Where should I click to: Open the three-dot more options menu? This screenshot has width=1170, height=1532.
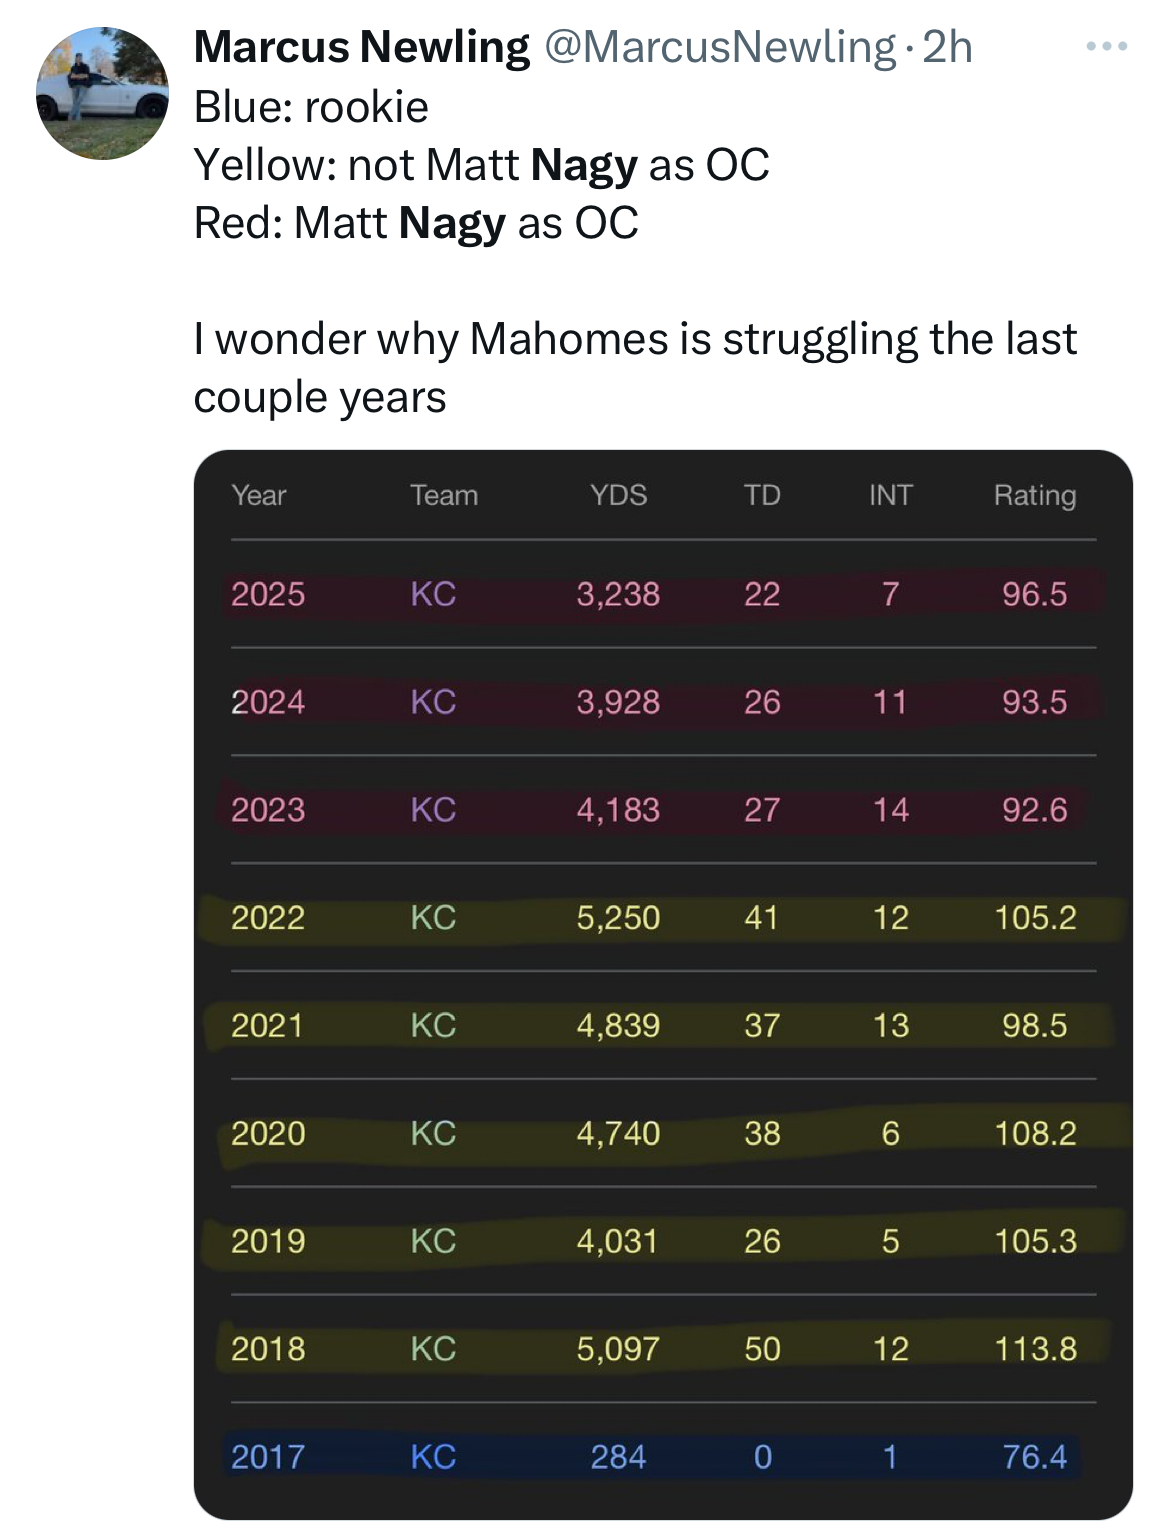(x=1107, y=47)
